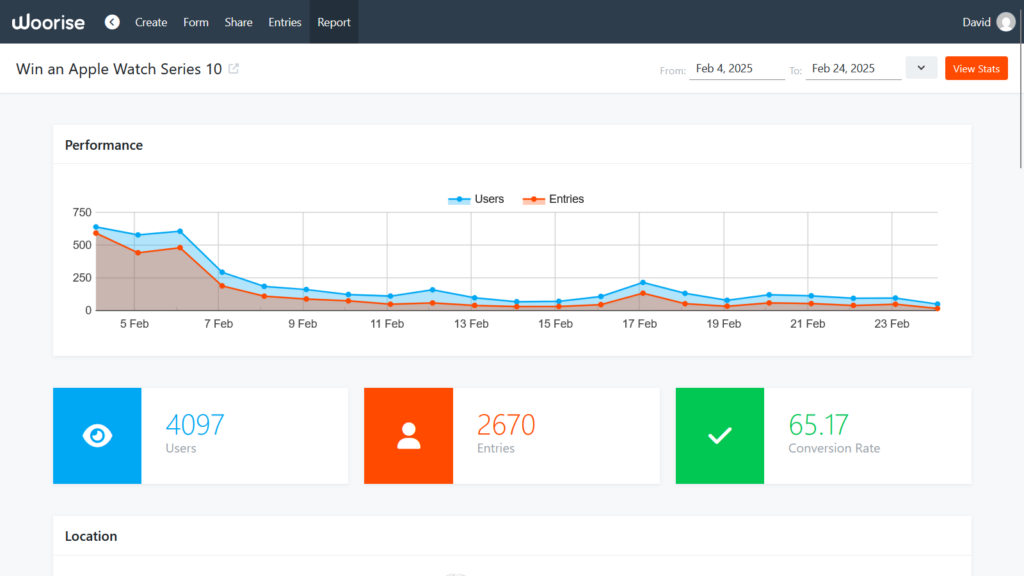Click the David username link
This screenshot has height=576, width=1024.
tap(976, 22)
